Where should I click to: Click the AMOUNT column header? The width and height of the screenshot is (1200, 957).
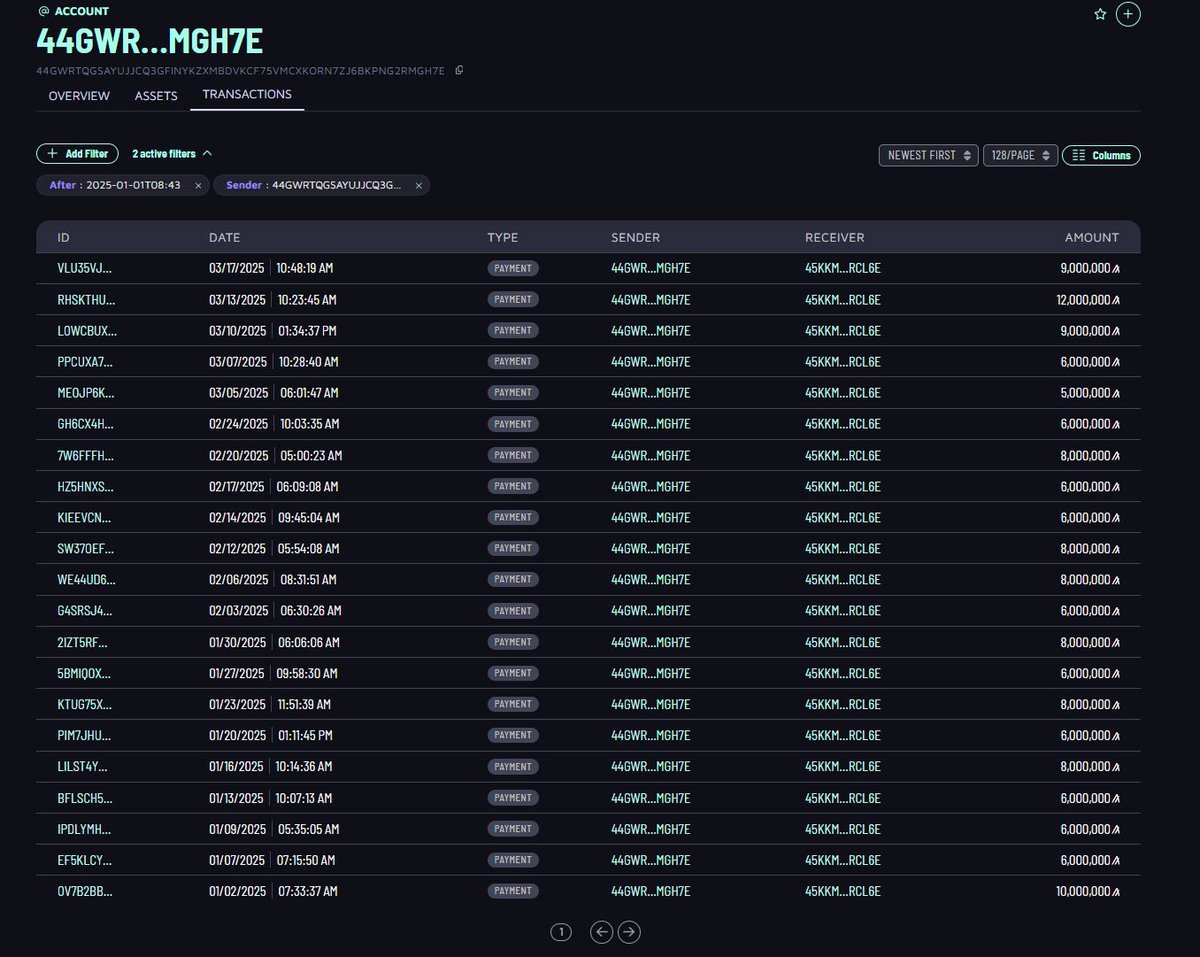coord(1092,237)
